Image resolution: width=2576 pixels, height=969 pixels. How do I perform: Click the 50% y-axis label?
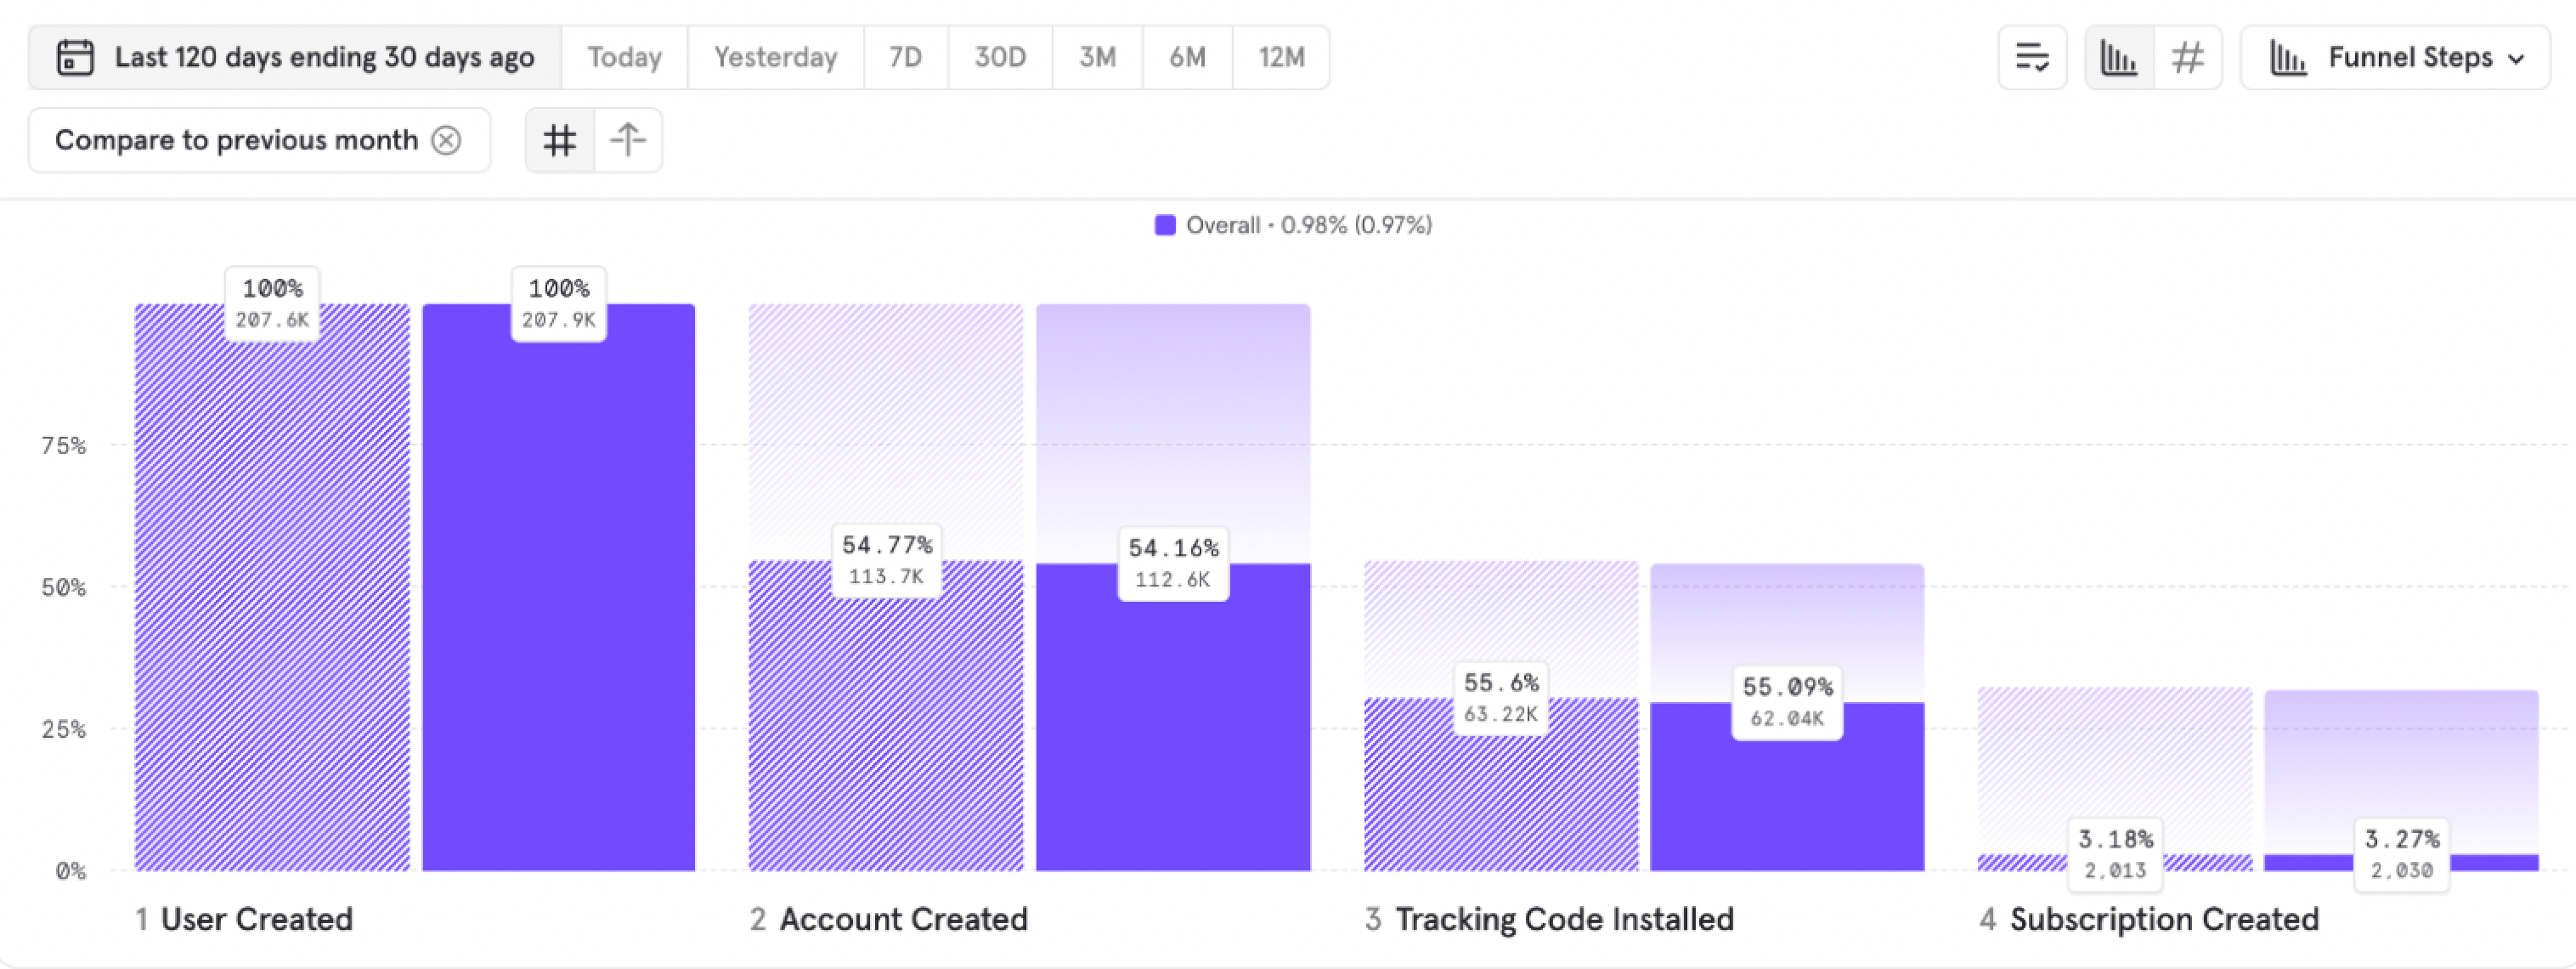[x=64, y=587]
